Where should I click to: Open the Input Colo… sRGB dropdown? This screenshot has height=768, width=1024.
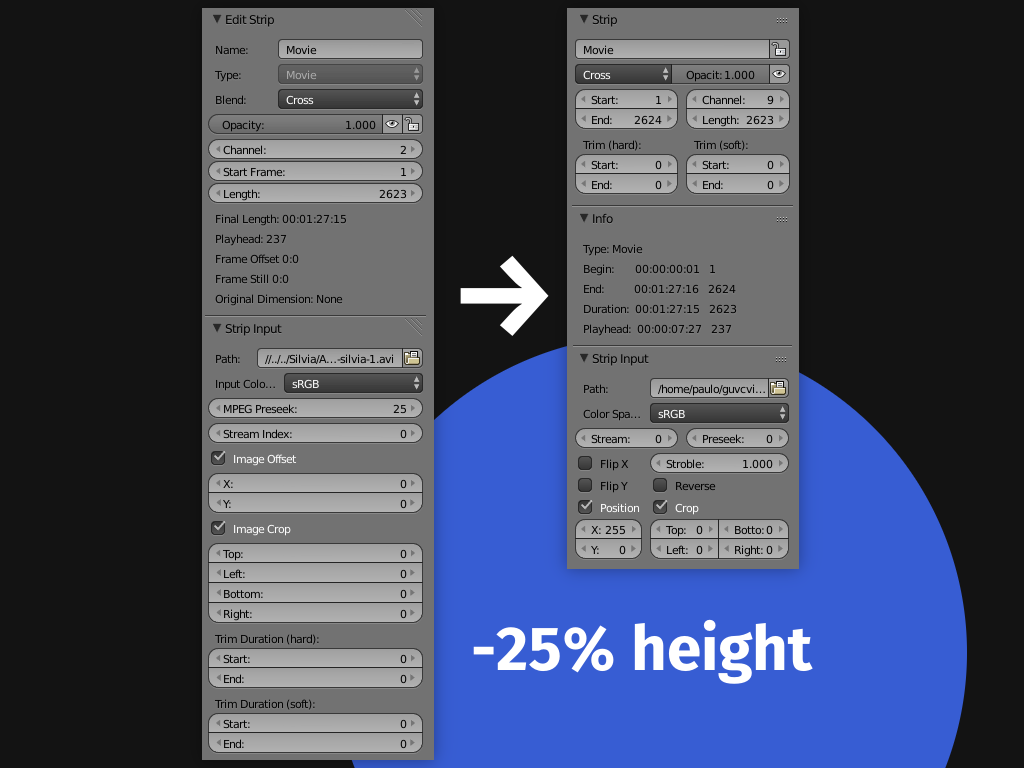[353, 383]
